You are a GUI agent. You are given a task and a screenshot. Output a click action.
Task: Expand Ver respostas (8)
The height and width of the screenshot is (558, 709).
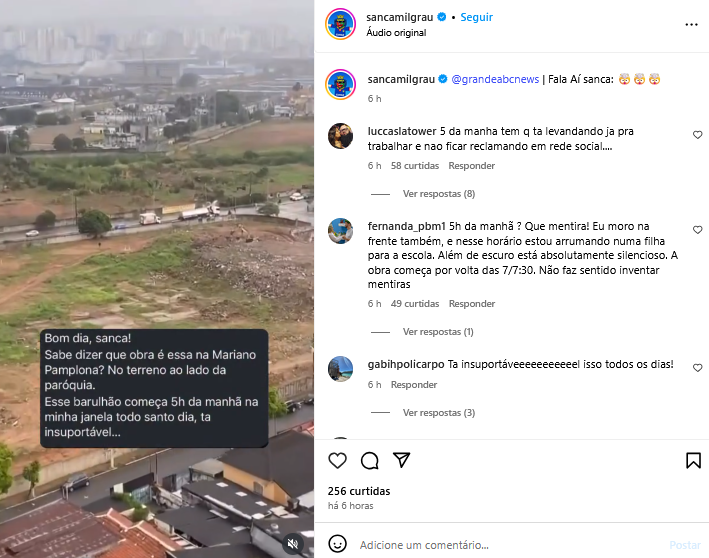pos(439,194)
